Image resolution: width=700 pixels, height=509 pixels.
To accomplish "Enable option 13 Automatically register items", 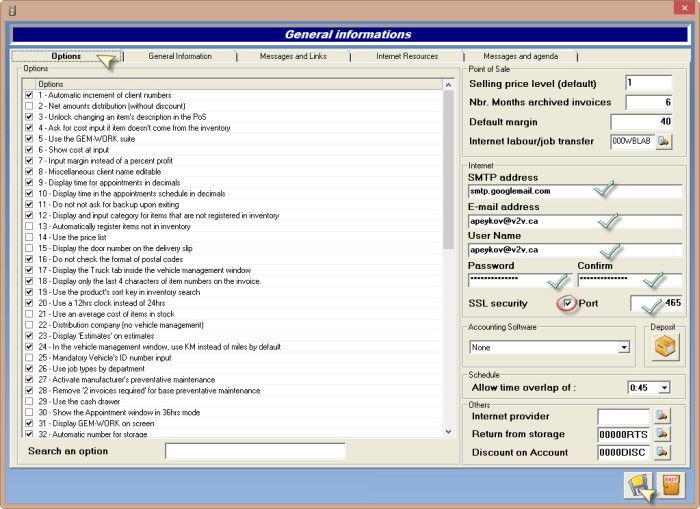I will tap(29, 226).
